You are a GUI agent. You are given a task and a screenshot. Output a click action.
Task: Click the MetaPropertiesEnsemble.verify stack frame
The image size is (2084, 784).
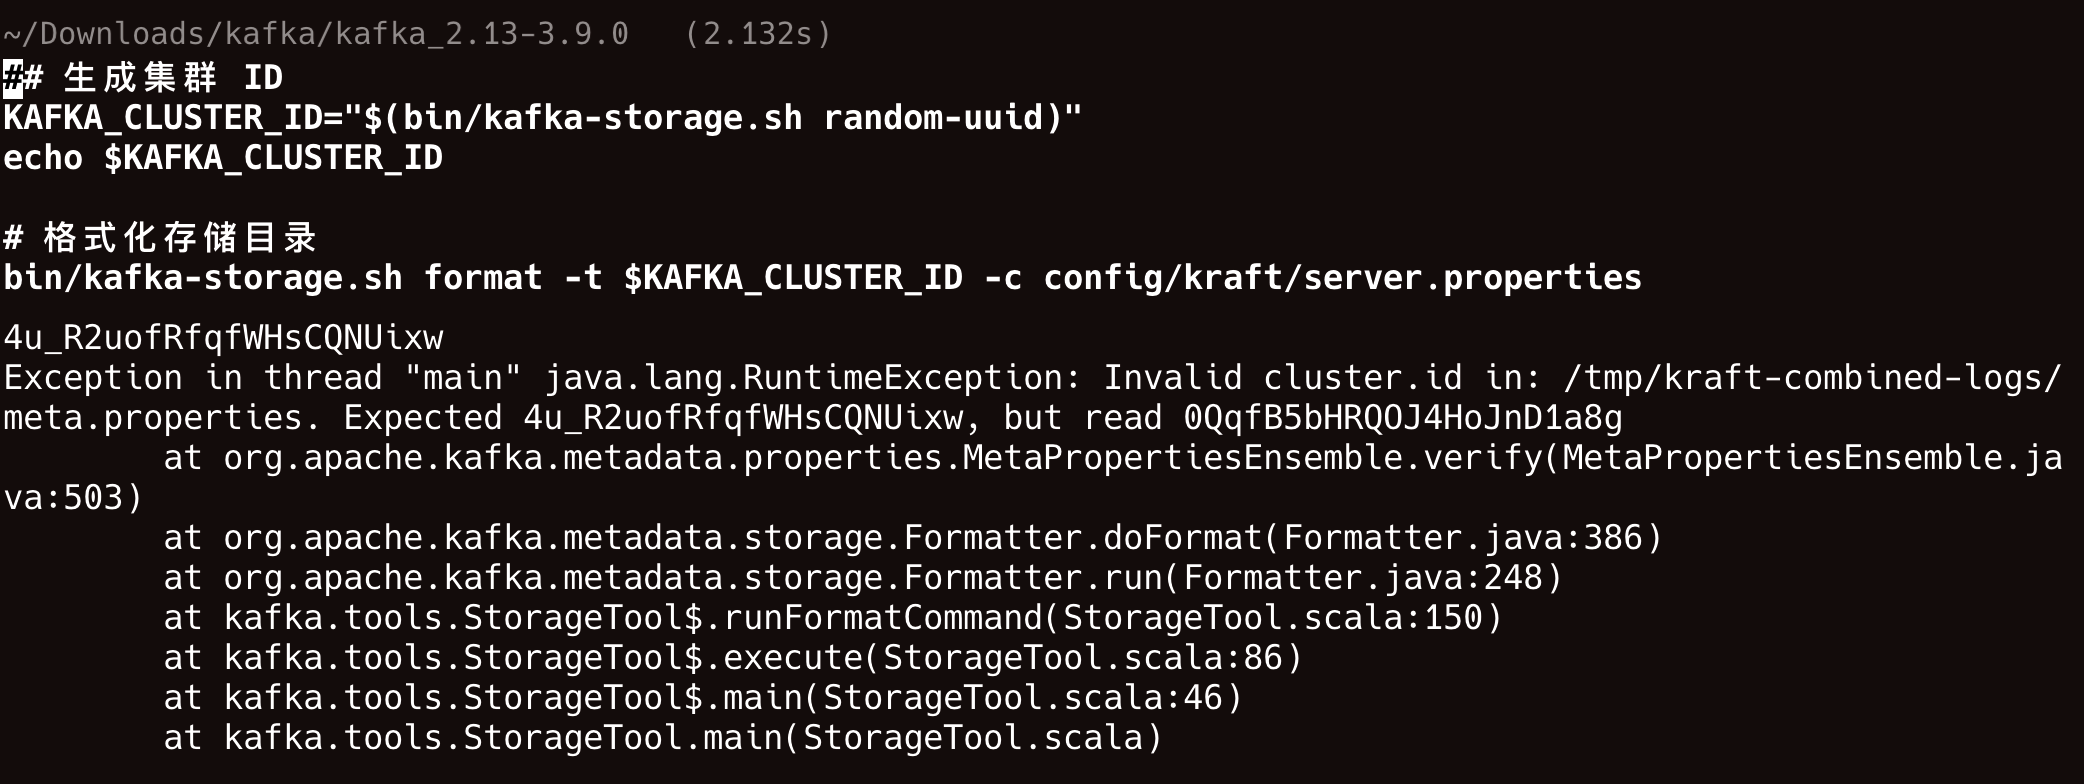point(1112,458)
